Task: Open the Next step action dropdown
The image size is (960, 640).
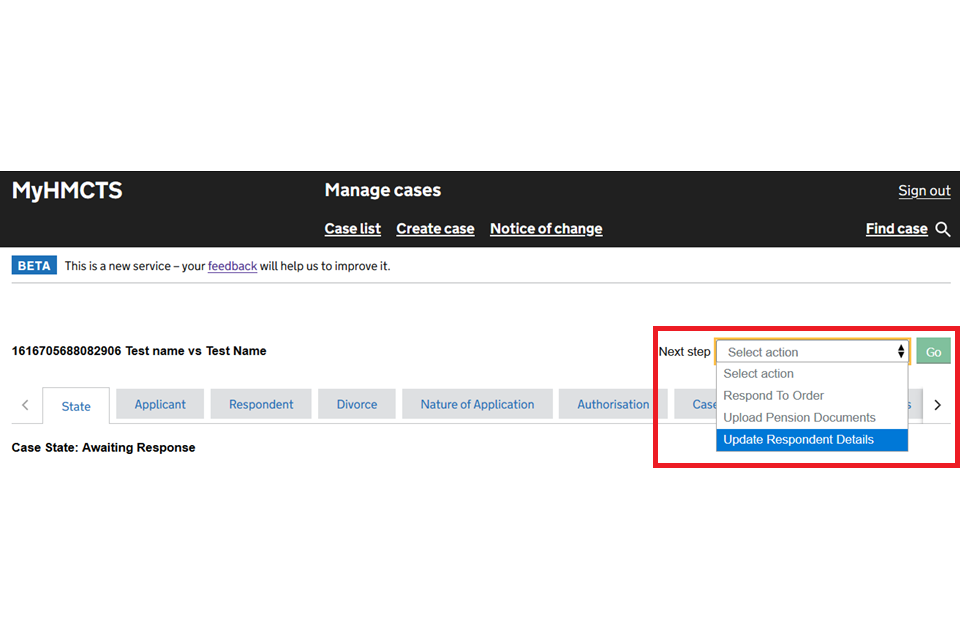Action: tap(812, 352)
